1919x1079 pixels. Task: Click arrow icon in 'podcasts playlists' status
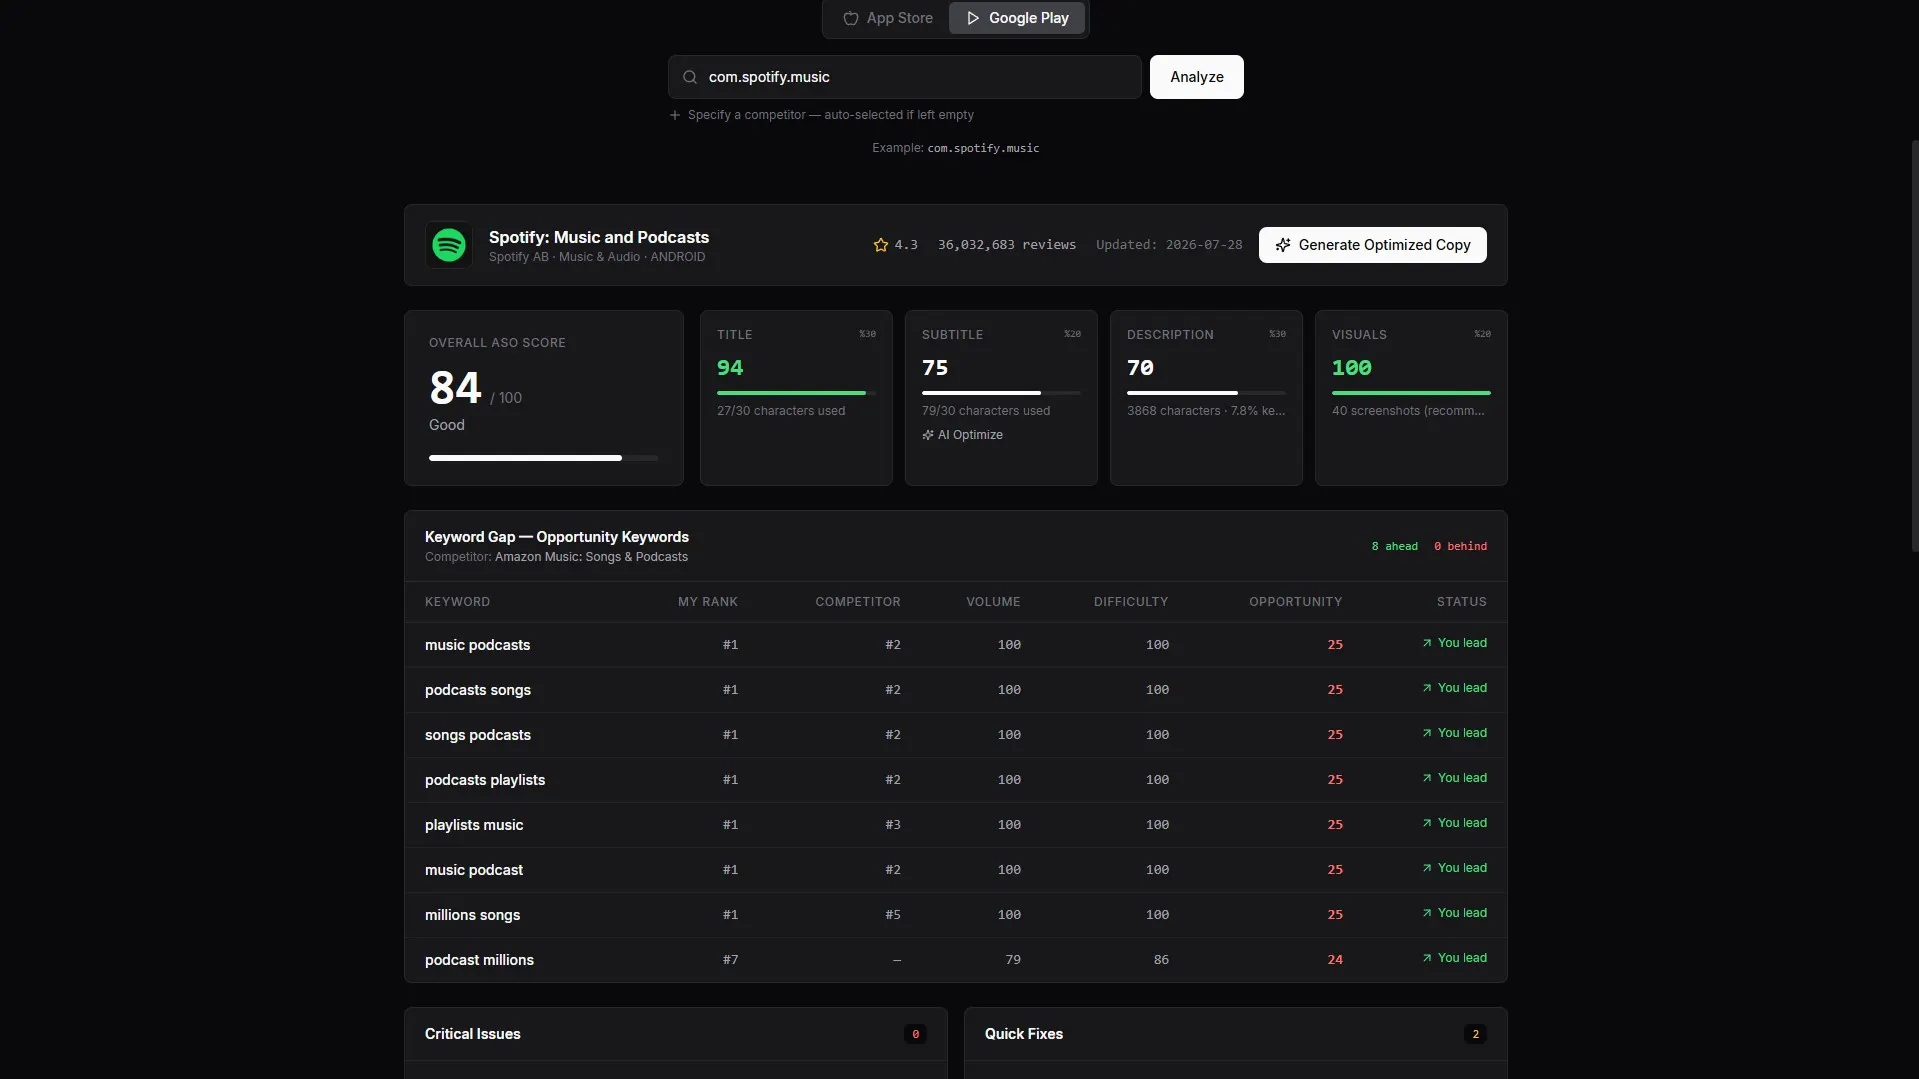[1427, 778]
